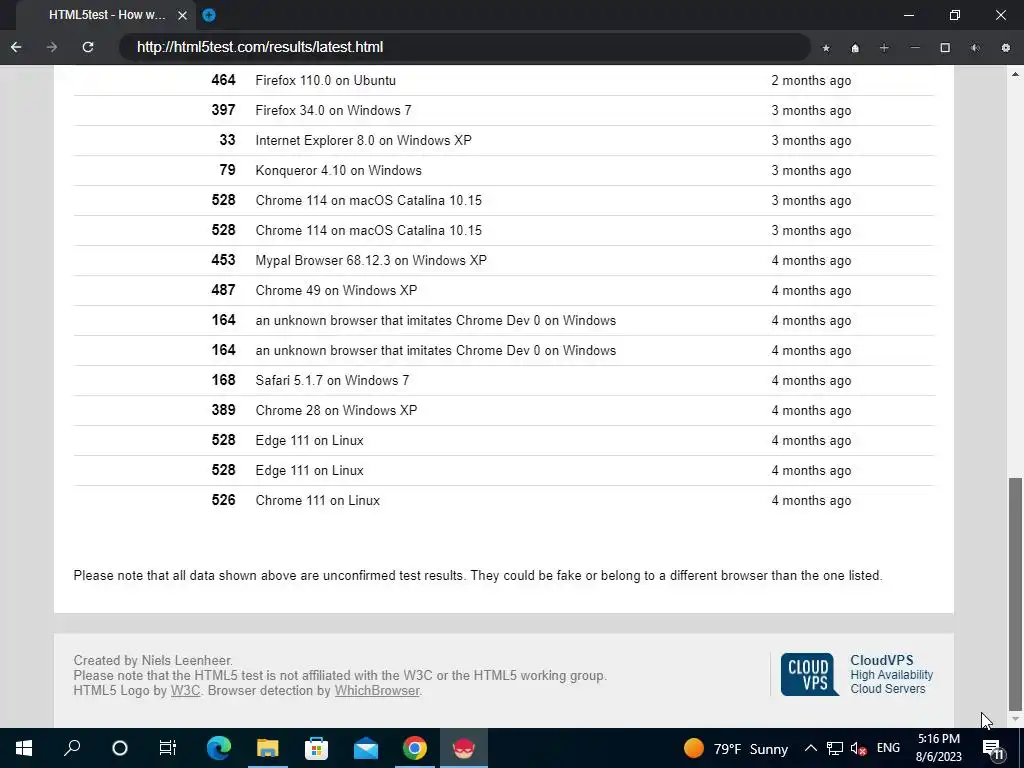This screenshot has height=768, width=1024.
Task: Click row Mypal Browser 68.12.3 on Windows XP
Action: click(x=504, y=261)
